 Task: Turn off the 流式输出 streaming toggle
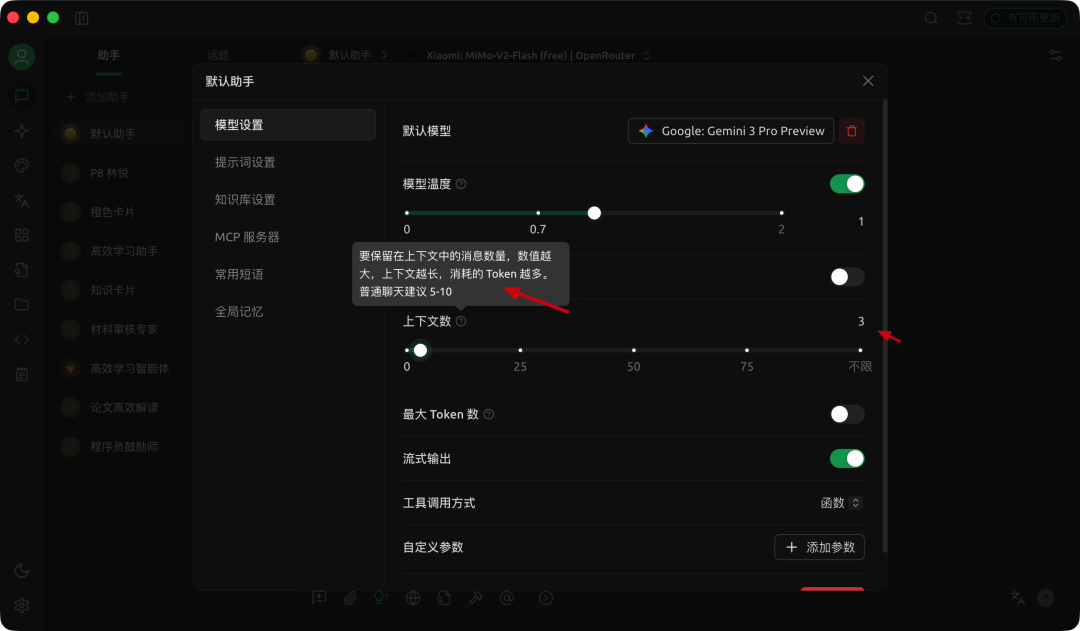coord(847,458)
